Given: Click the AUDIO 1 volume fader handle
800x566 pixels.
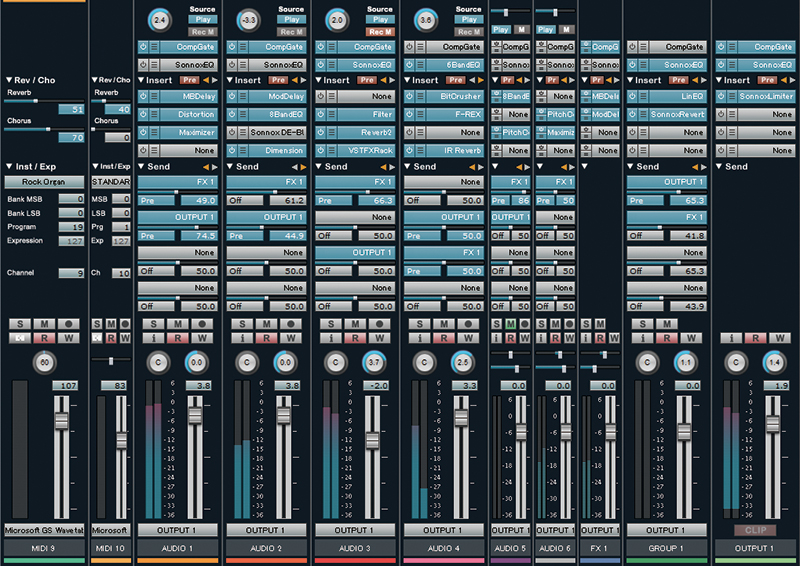Looking at the screenshot, I should [195, 415].
